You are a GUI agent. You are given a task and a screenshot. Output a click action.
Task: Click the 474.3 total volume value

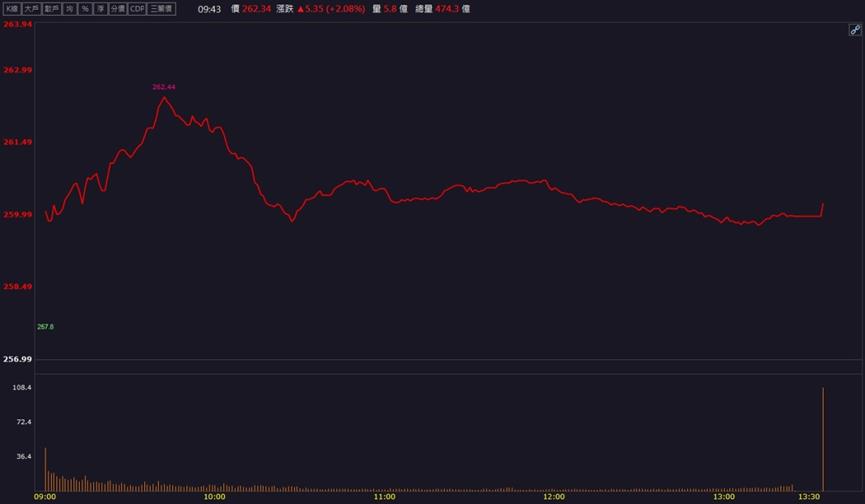(447, 9)
